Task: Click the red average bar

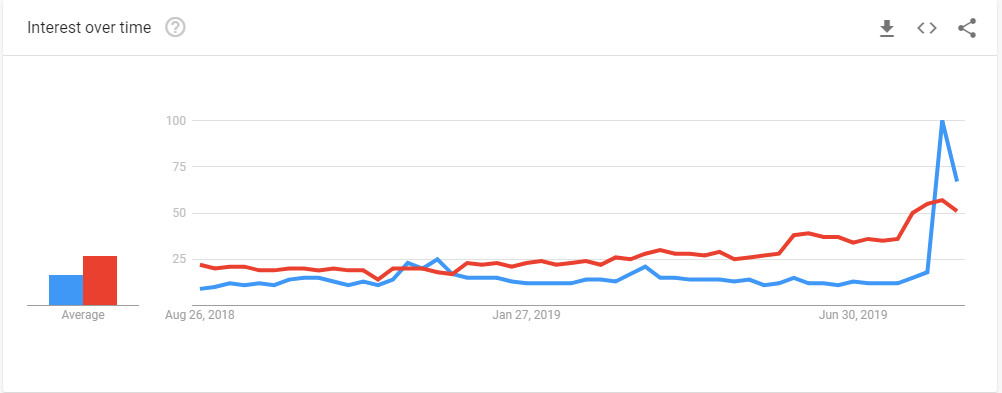Action: (100, 281)
